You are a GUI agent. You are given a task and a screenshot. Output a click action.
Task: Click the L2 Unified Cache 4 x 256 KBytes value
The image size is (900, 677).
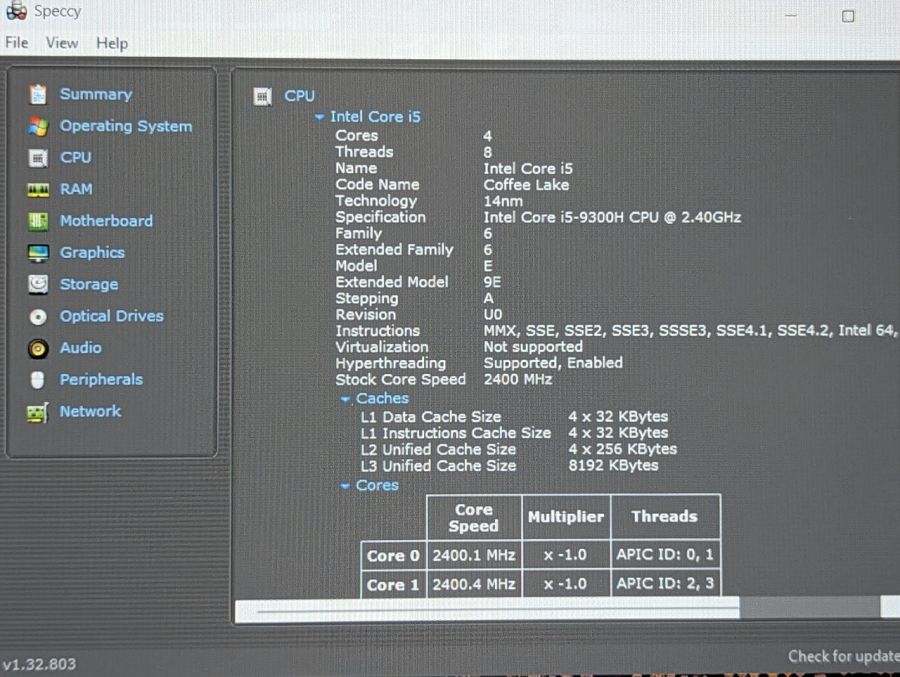coord(622,449)
